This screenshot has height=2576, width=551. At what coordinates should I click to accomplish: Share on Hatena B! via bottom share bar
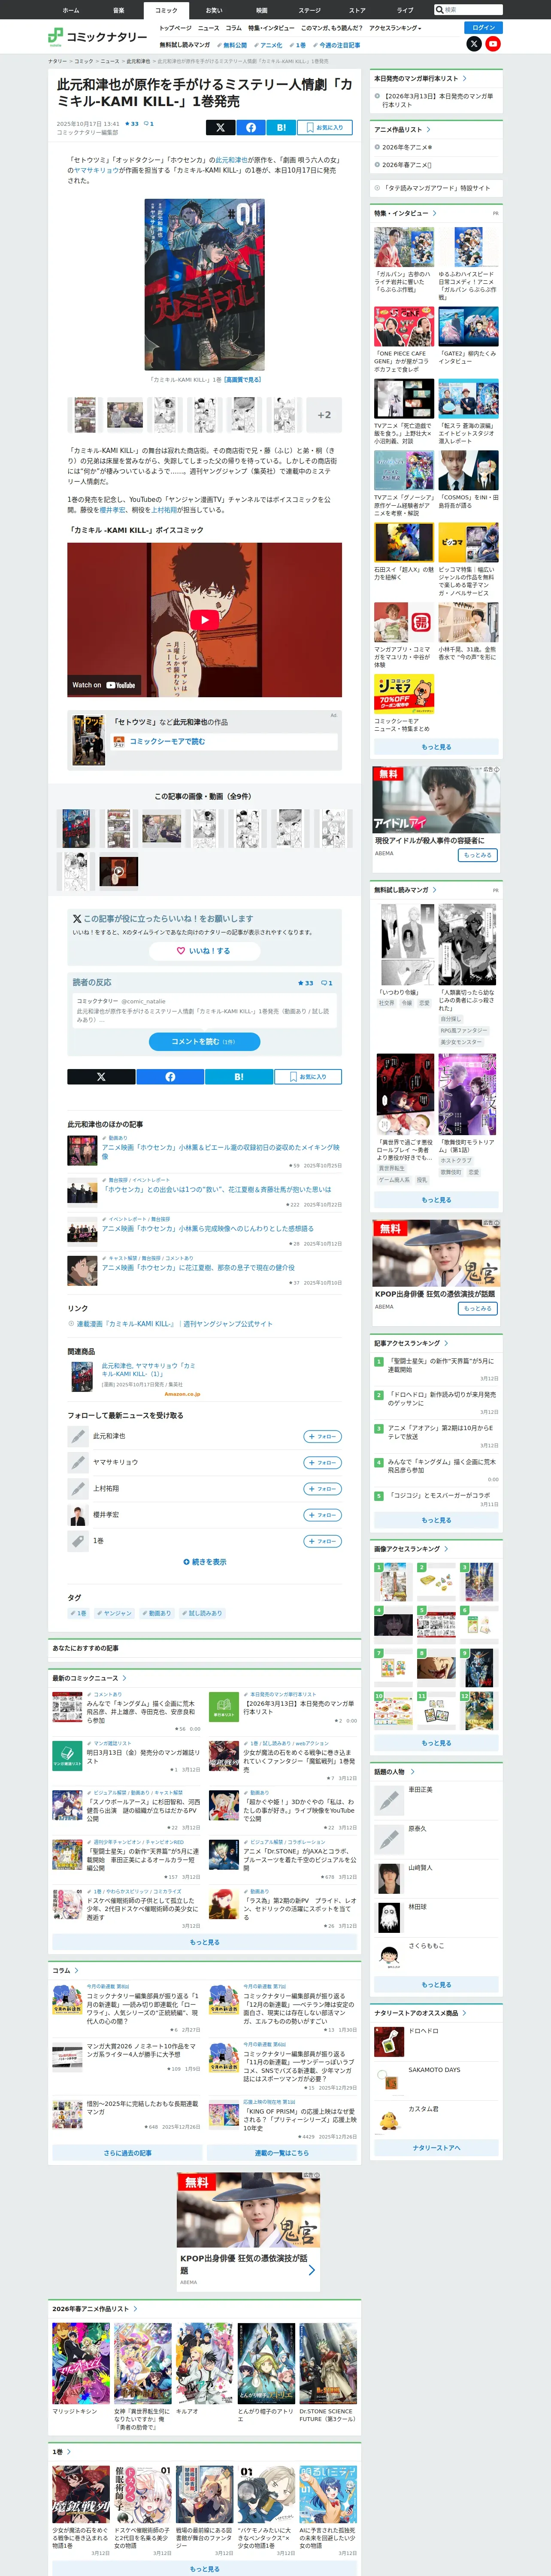tap(239, 1077)
